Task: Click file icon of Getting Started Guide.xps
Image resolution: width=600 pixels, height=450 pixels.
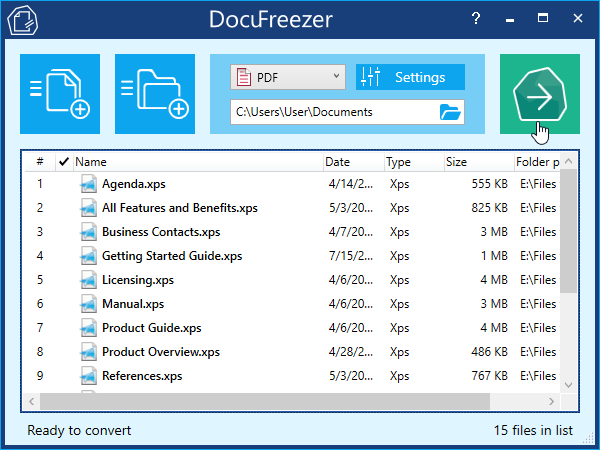Action: pyautogui.click(x=88, y=256)
